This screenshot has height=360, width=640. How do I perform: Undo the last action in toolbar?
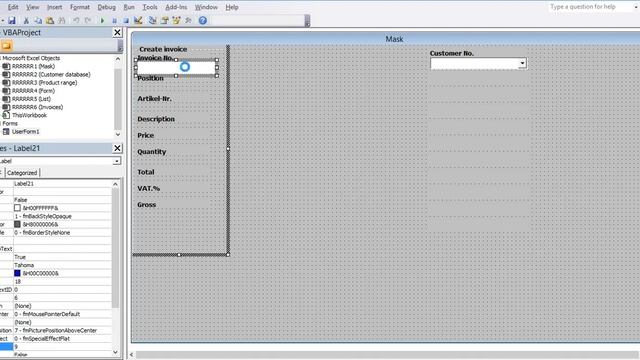[76, 20]
